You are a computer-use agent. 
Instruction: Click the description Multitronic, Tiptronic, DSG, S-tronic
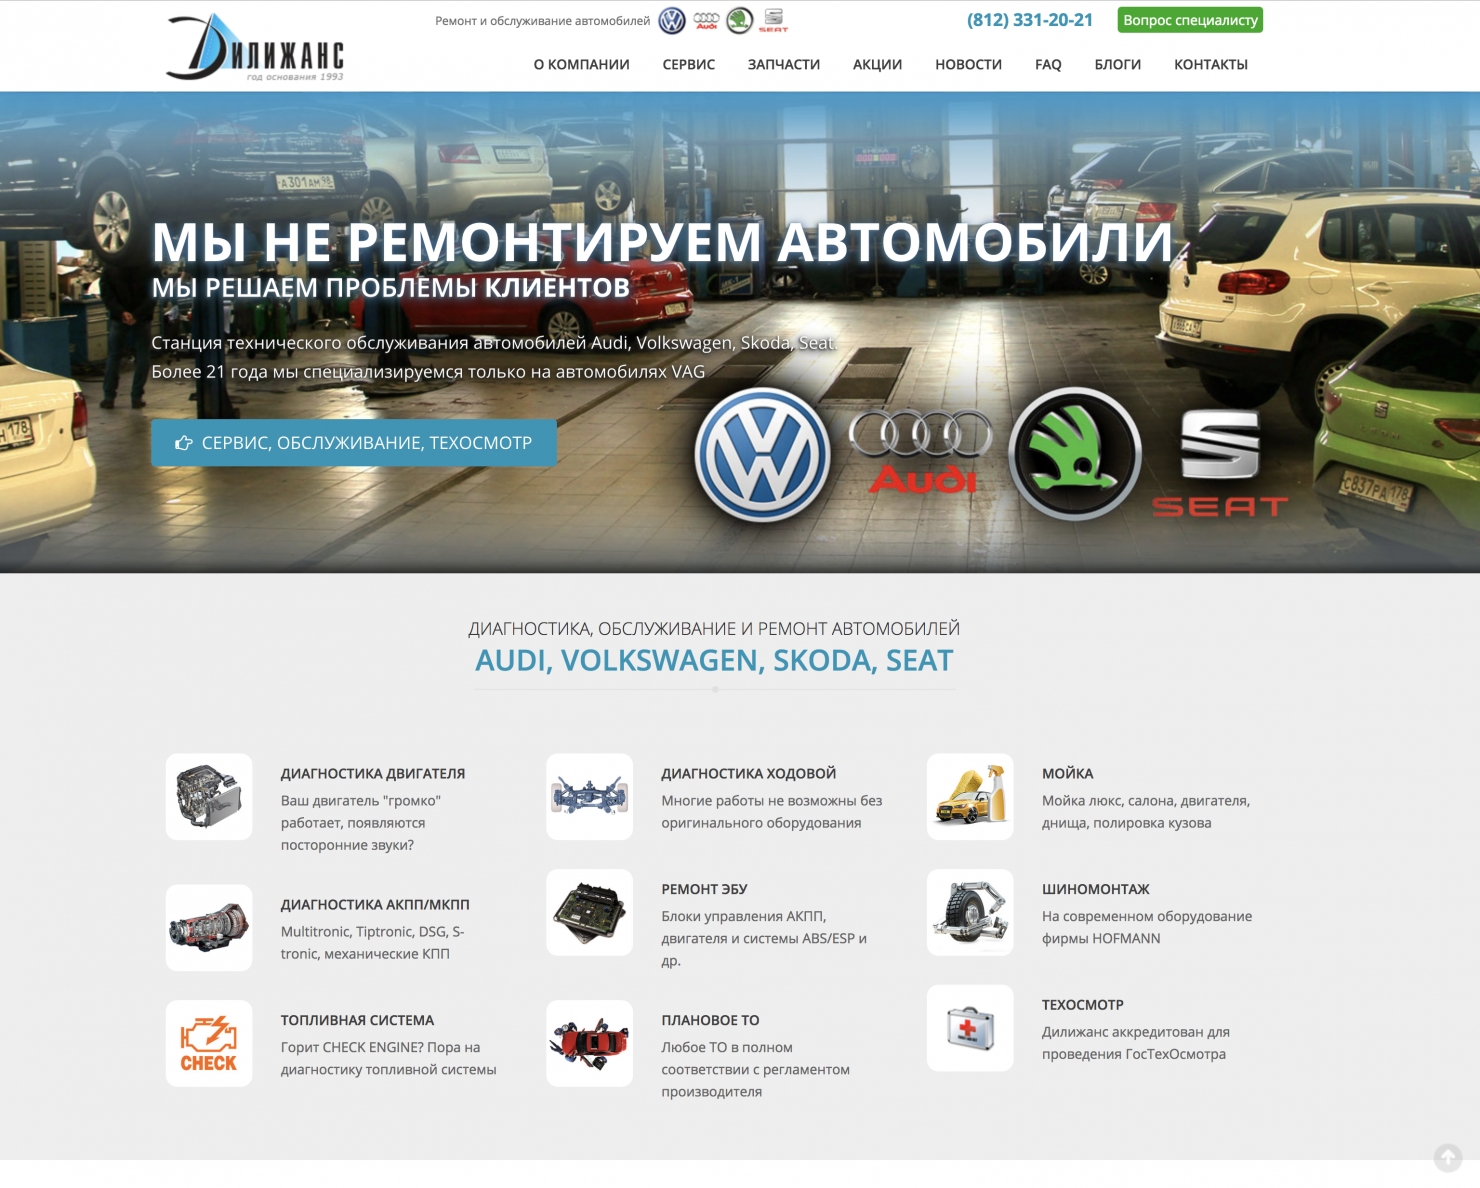click(373, 942)
